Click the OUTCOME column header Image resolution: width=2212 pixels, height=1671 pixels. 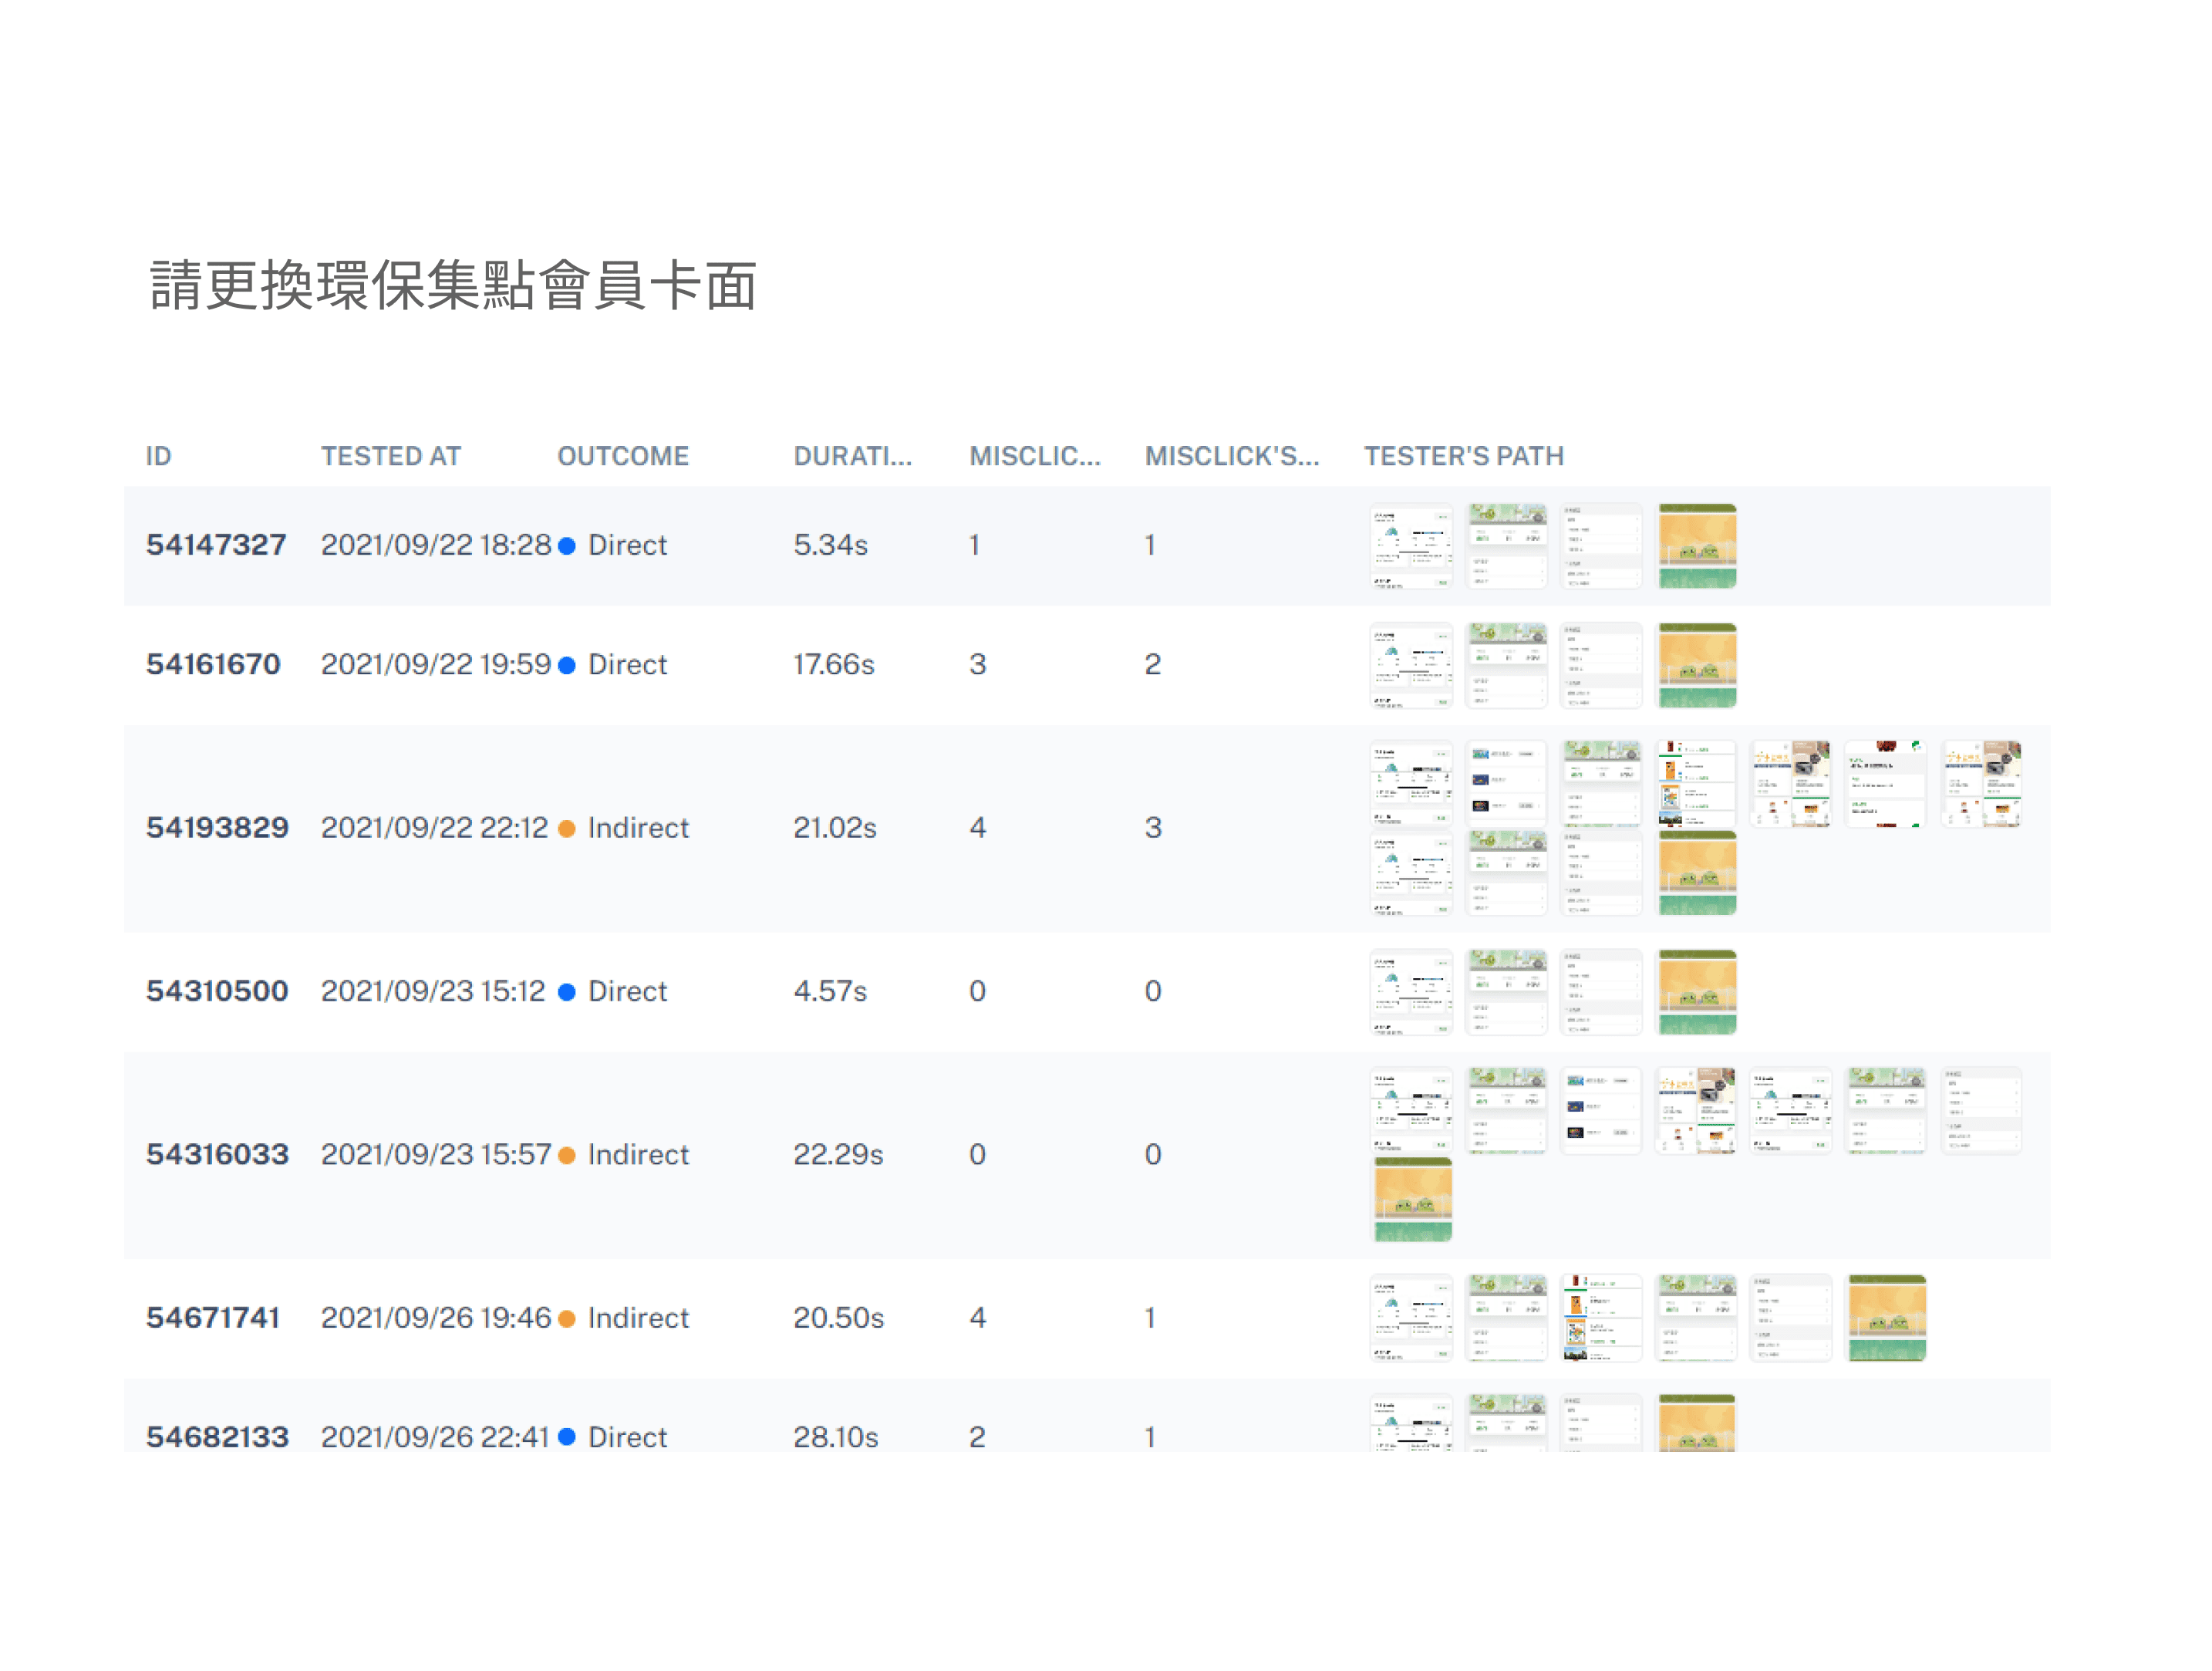[x=622, y=456]
